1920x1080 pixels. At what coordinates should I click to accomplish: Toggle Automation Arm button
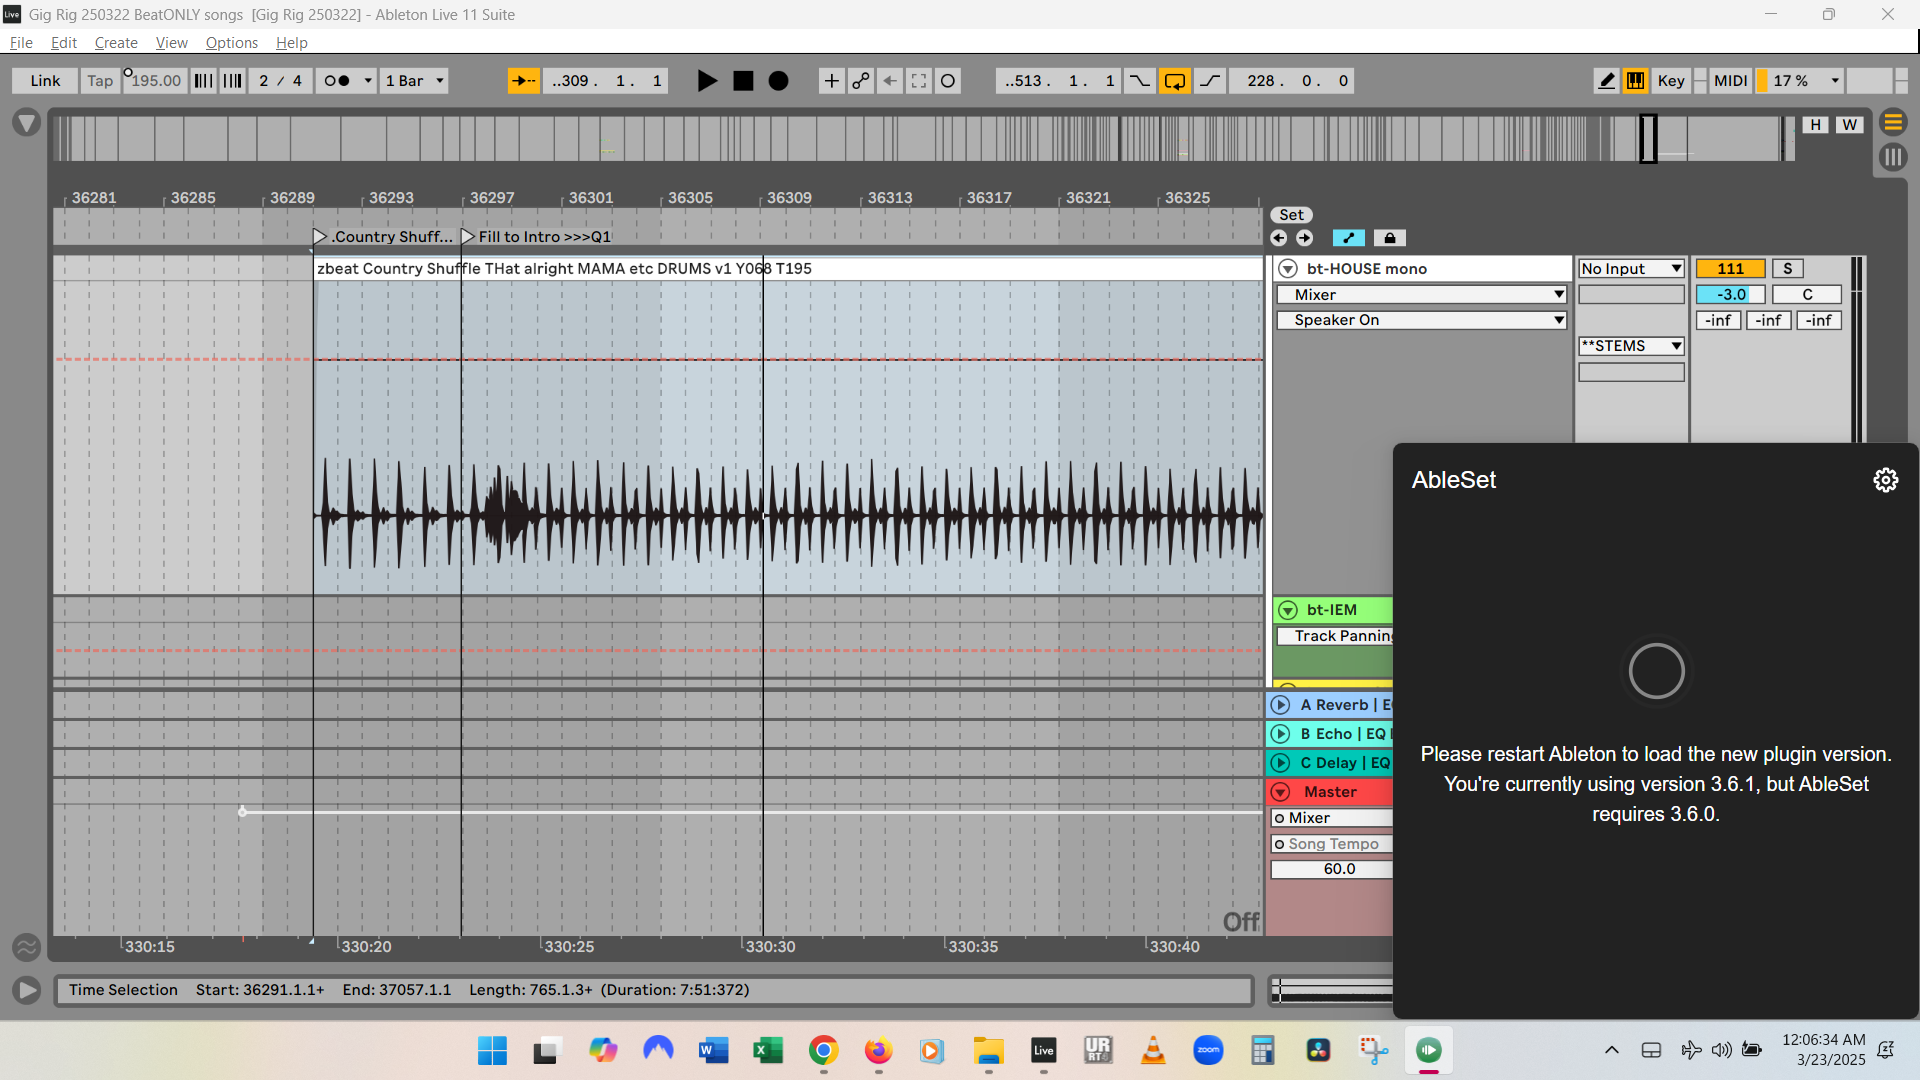click(x=860, y=81)
